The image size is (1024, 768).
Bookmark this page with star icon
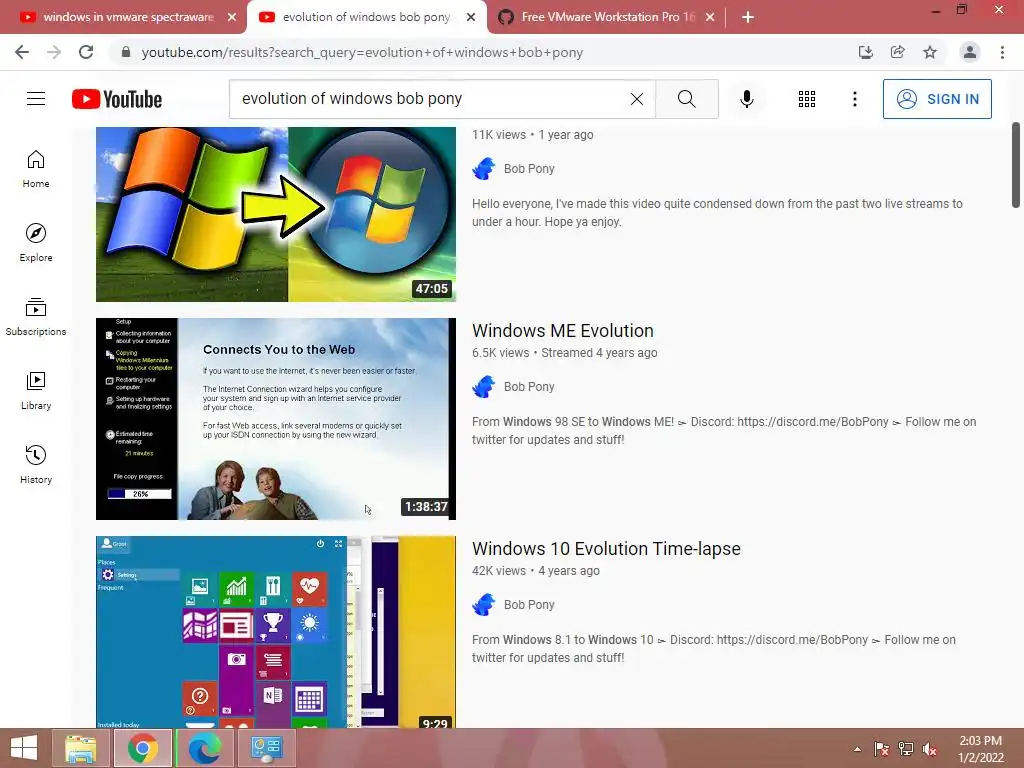point(930,52)
